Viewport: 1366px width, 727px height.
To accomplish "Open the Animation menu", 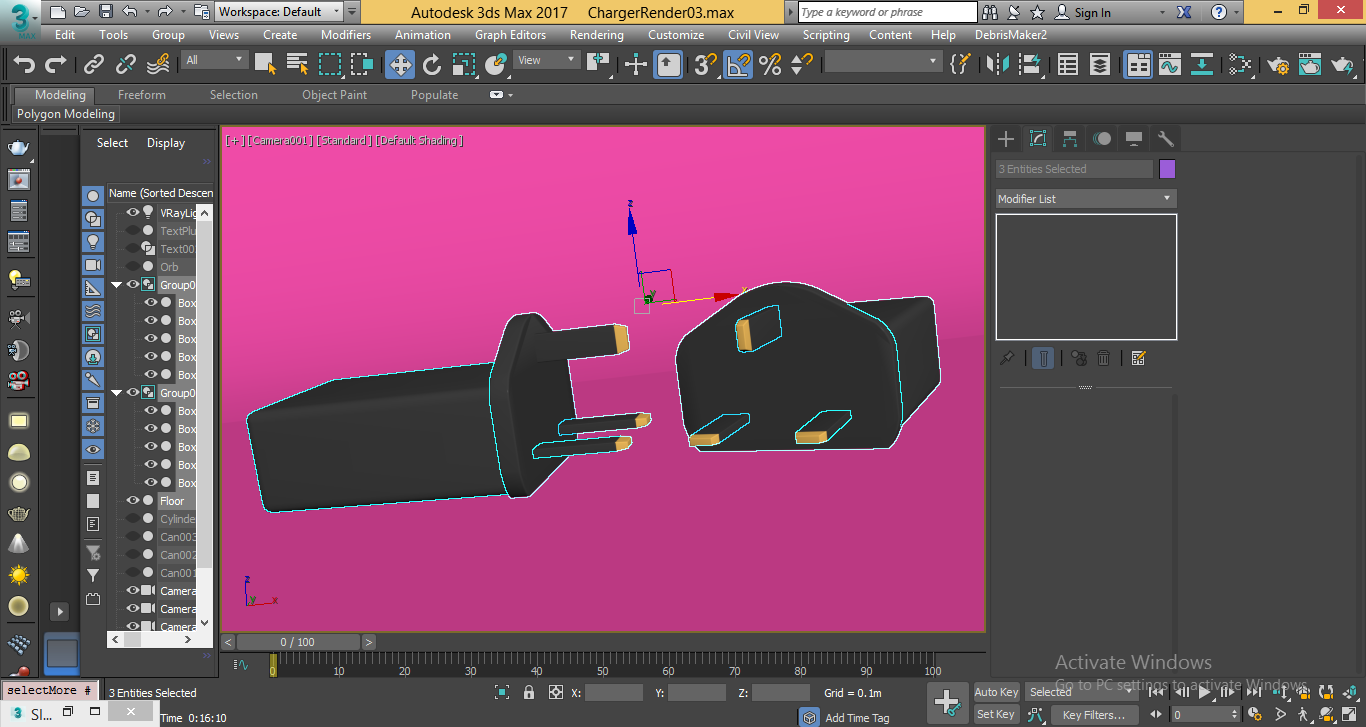I will (x=423, y=34).
